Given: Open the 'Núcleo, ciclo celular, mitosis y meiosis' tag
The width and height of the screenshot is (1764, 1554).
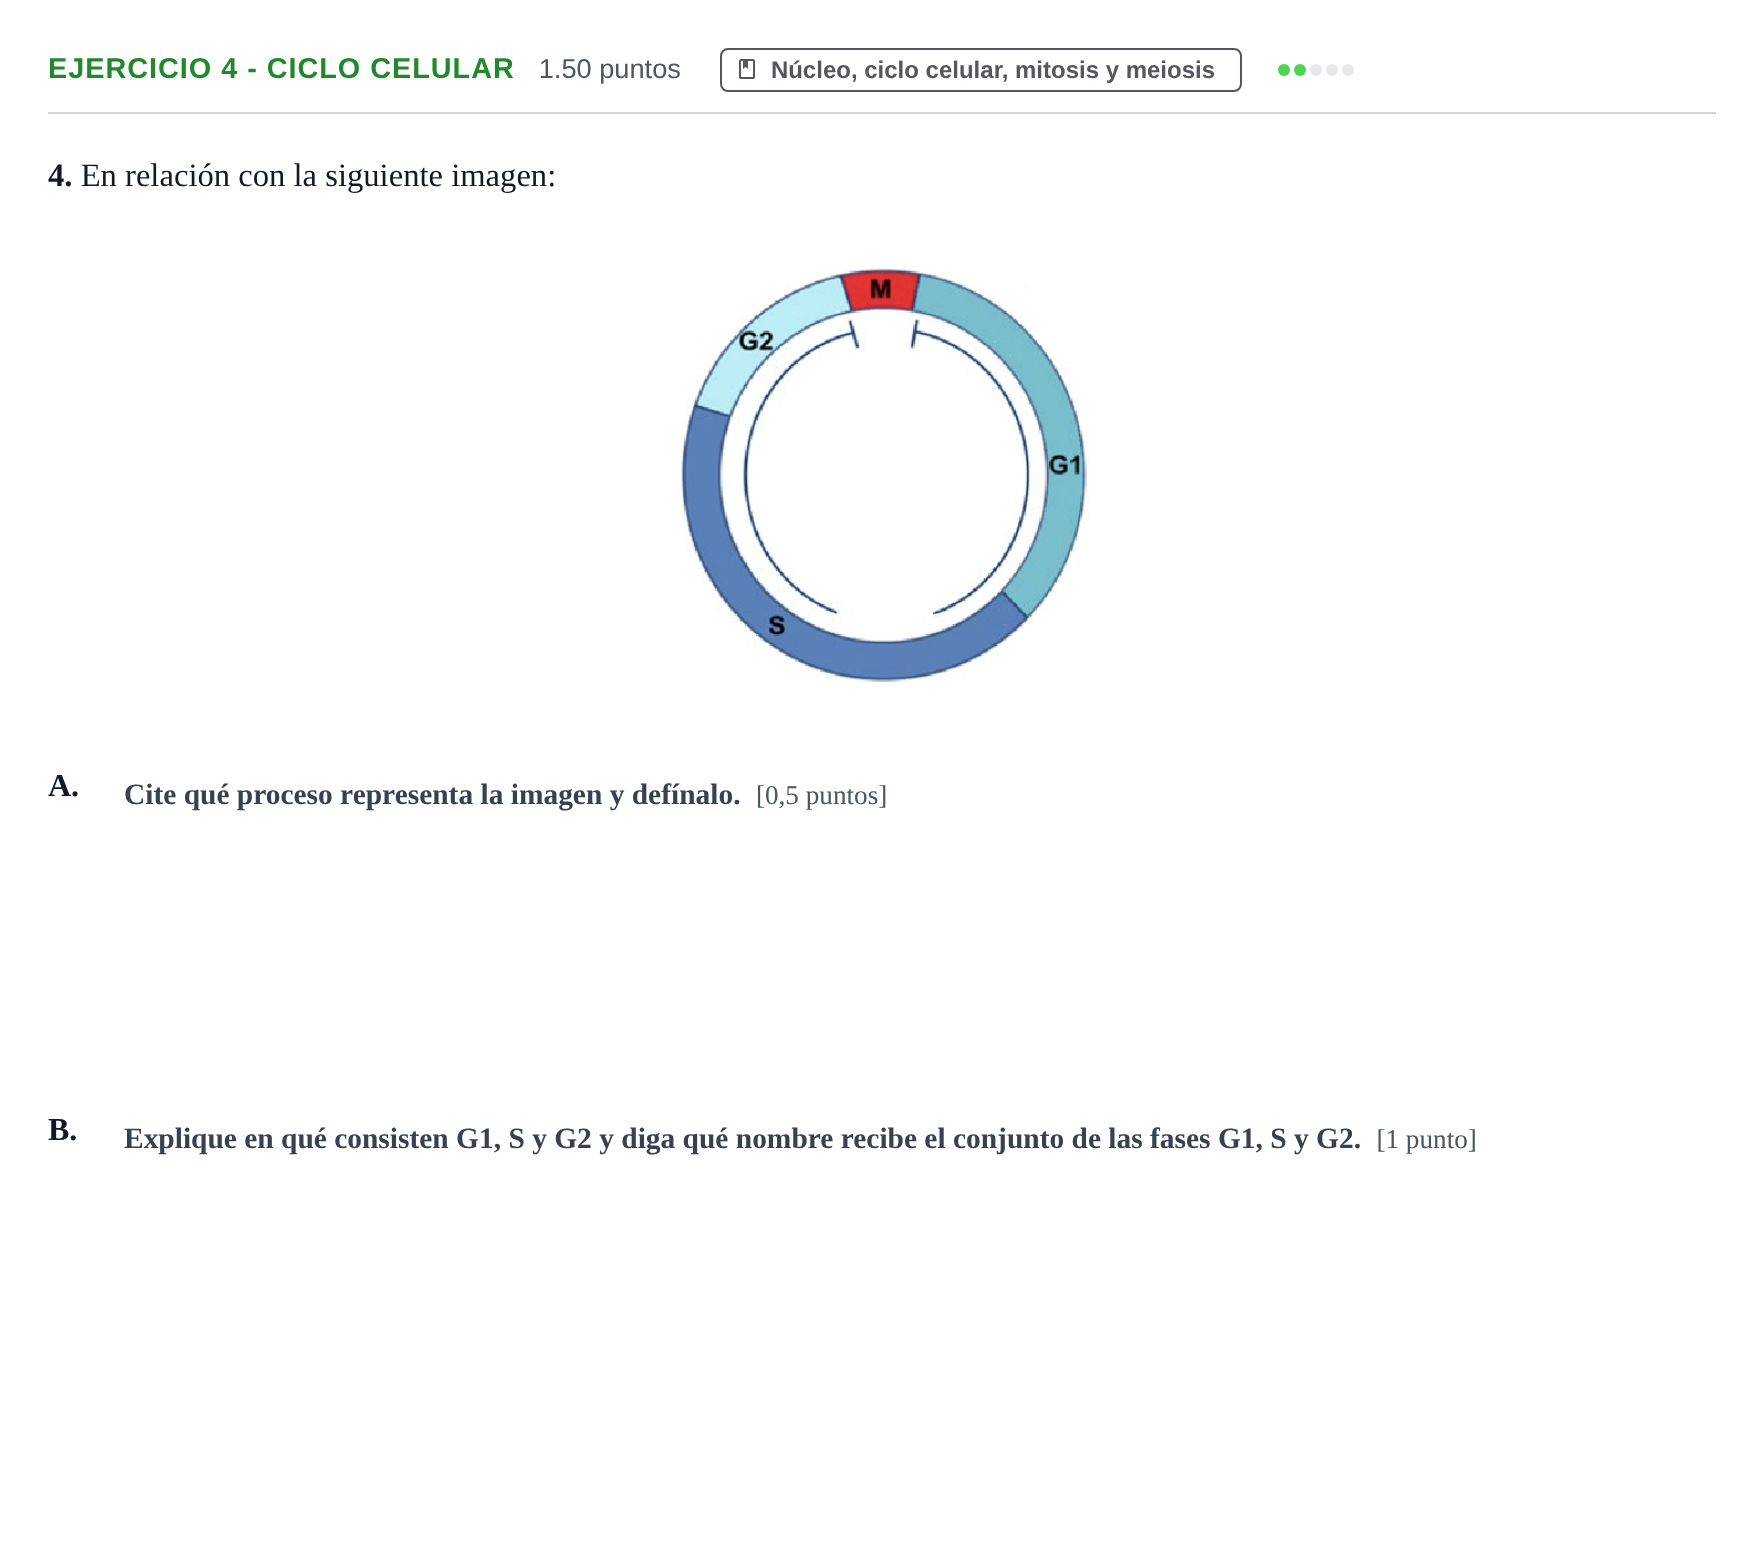Looking at the screenshot, I should tap(980, 70).
